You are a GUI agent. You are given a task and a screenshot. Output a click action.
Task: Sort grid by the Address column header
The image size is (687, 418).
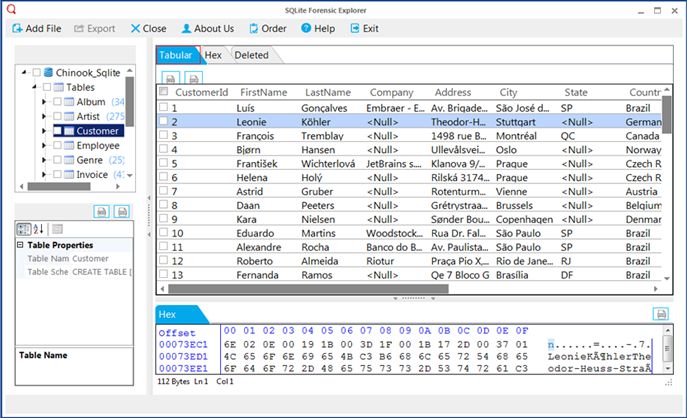point(453,92)
